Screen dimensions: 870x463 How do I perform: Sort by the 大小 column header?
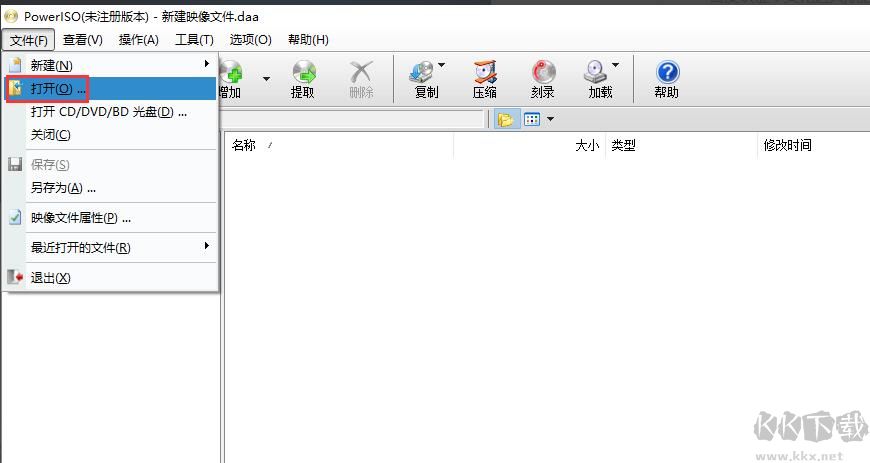[x=530, y=145]
